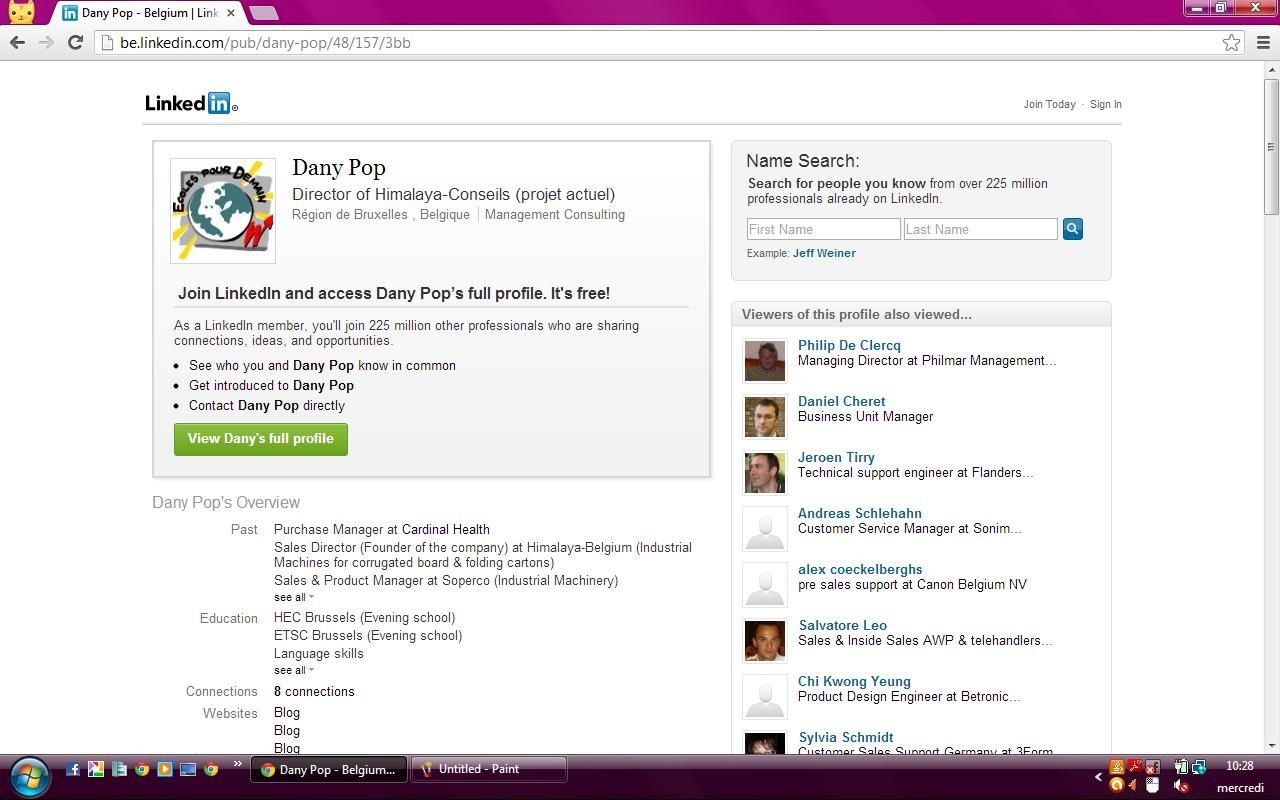
Task: Click the name search magnifier button
Action: [x=1072, y=229]
